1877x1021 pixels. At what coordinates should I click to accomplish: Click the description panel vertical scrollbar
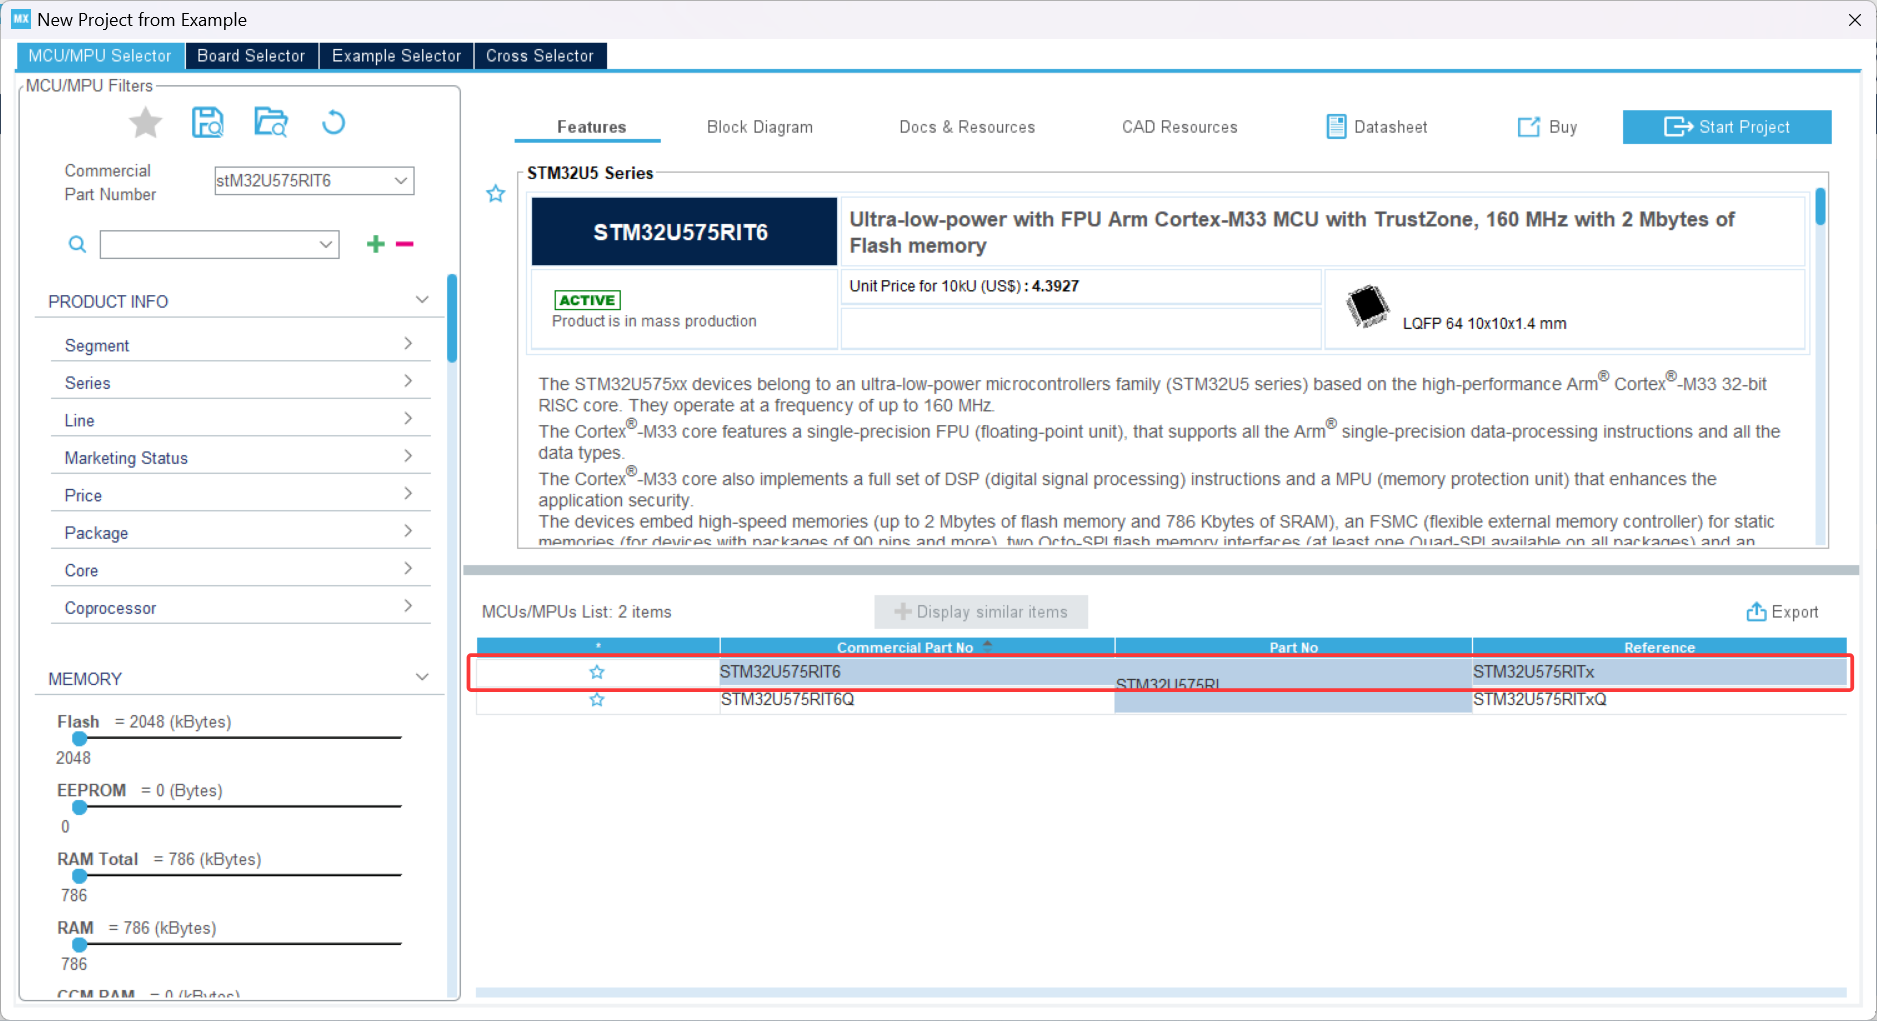coord(1820,206)
